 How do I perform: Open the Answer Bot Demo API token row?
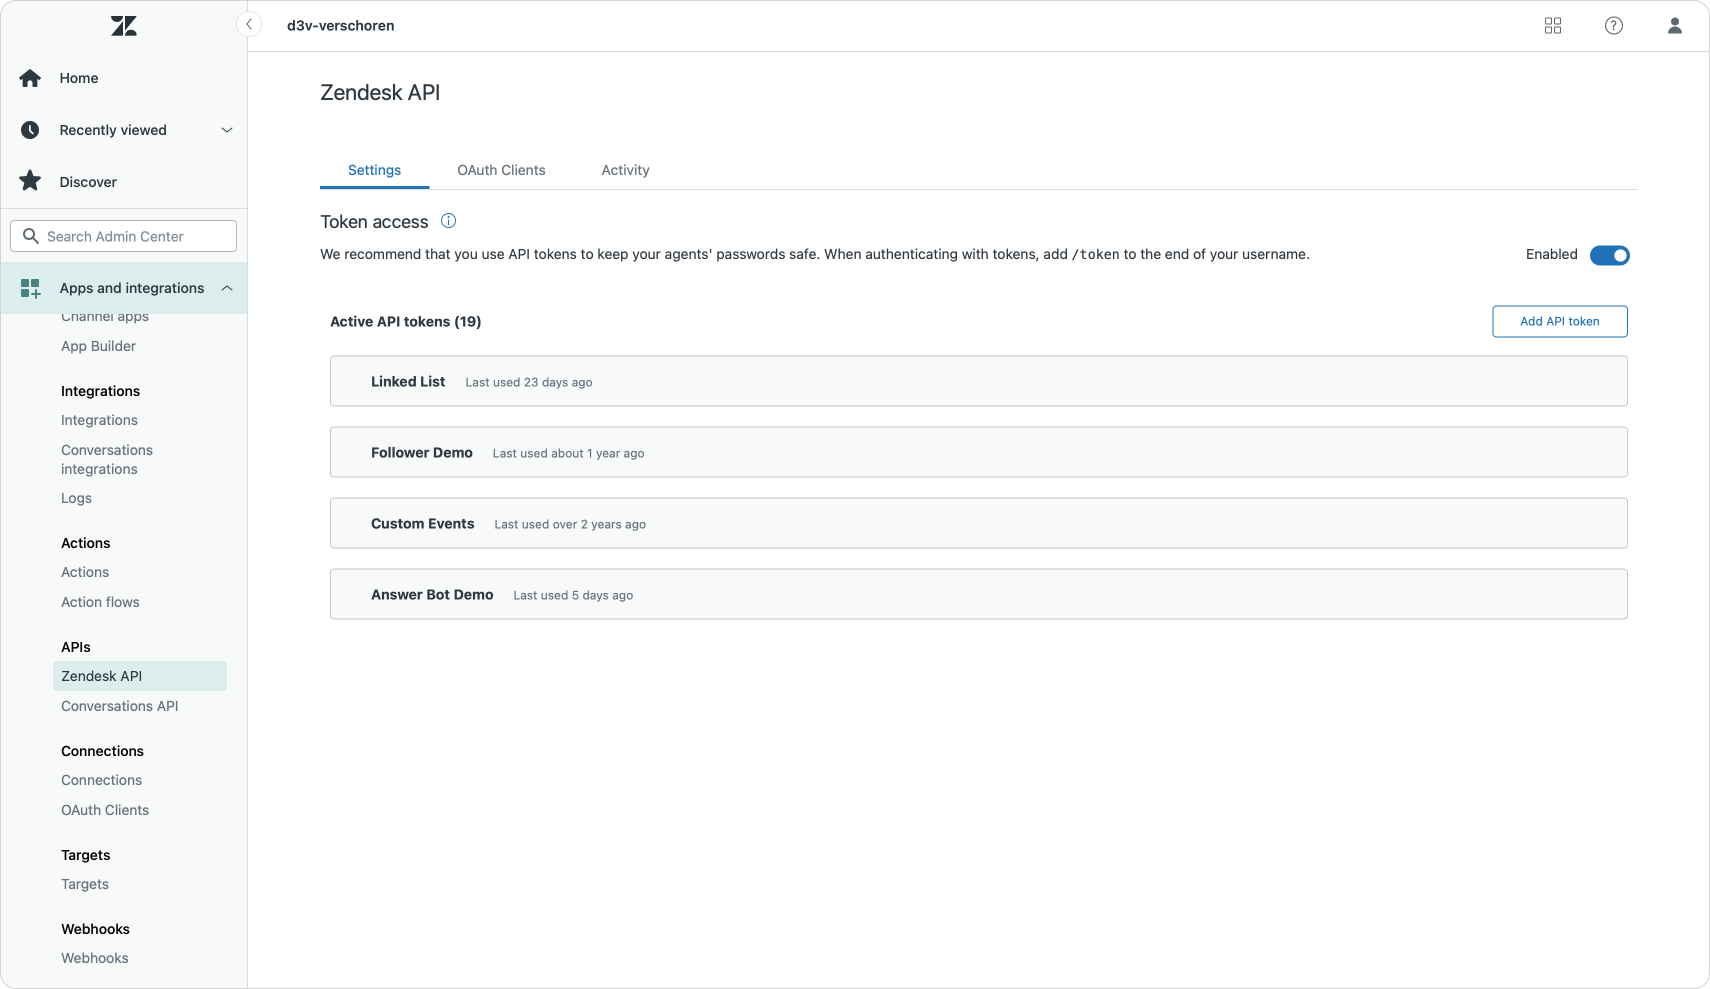coord(979,594)
